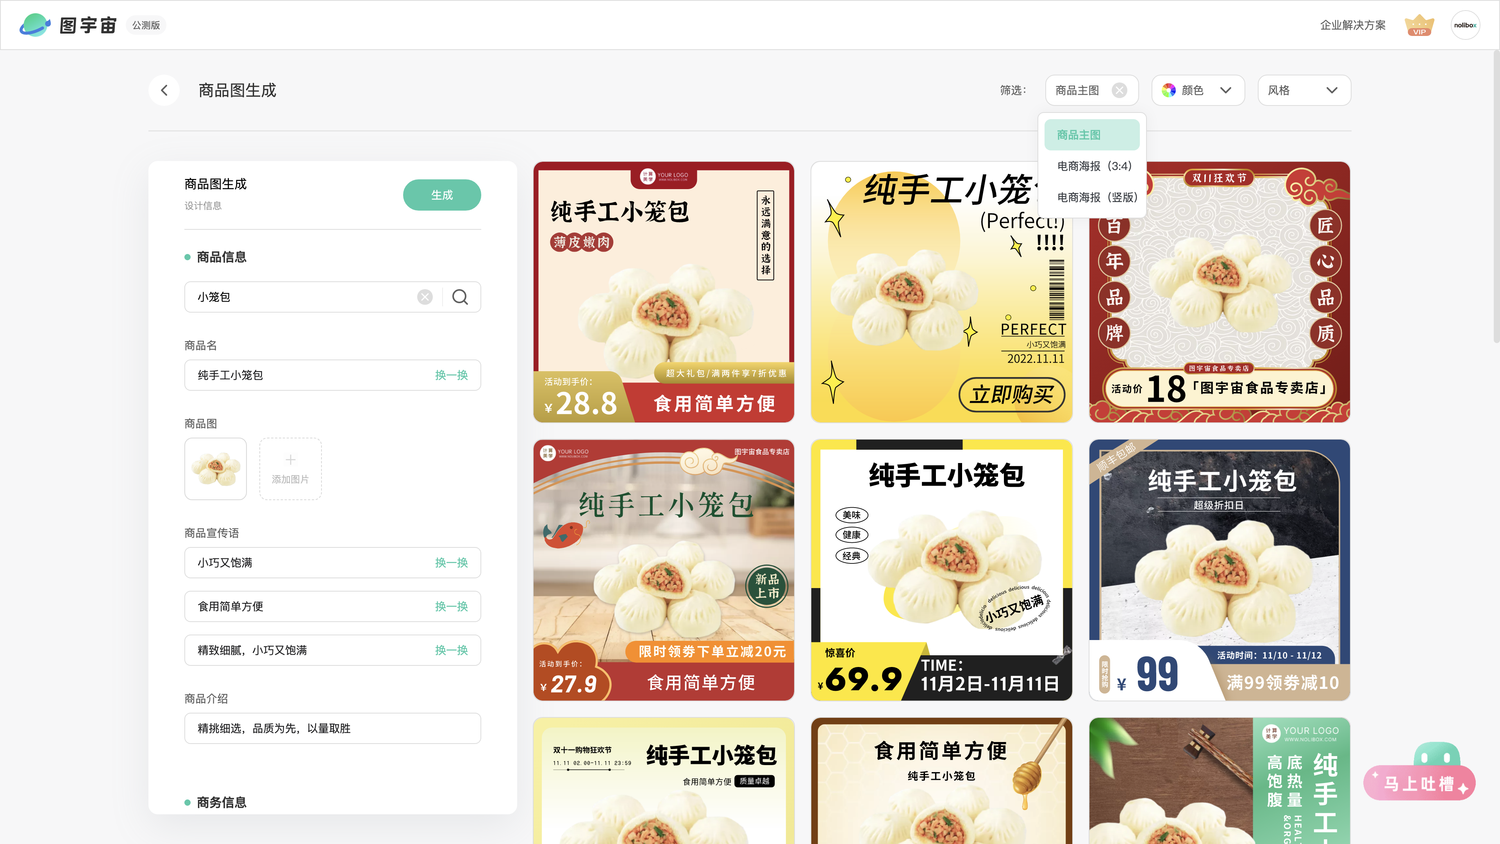Screen dimensions: 1500x844
Task: Open the green 高底饱腹热量 template
Action: pyautogui.click(x=1220, y=781)
